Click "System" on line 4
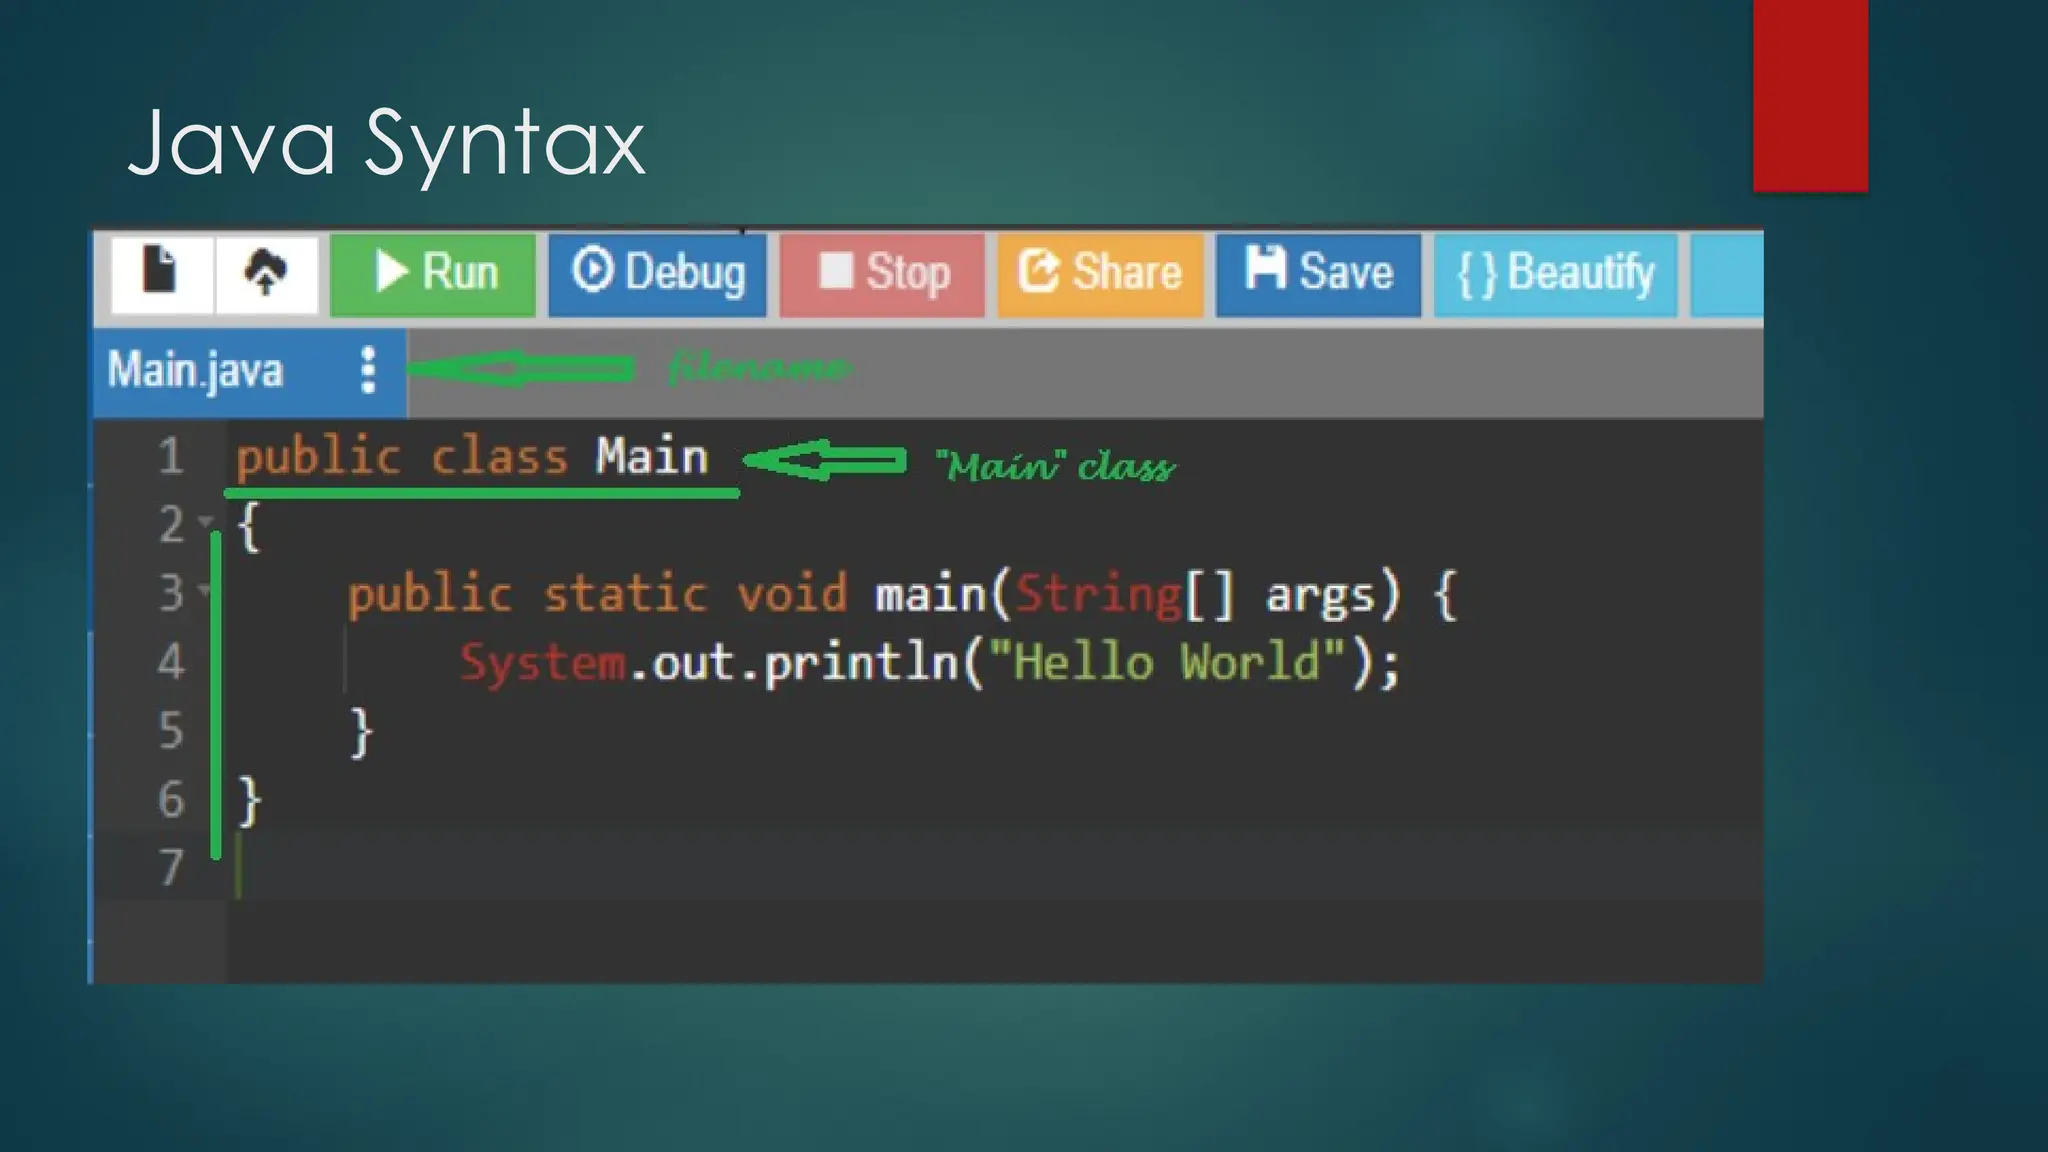 (543, 664)
